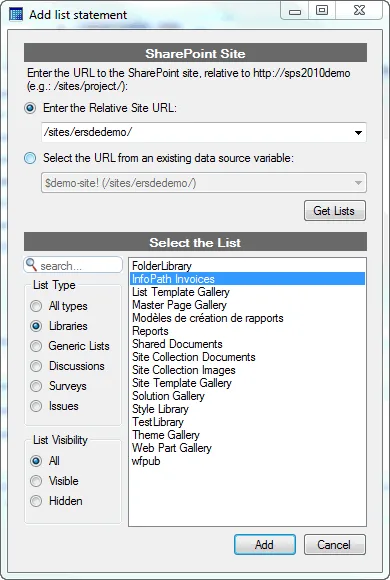This screenshot has width=390, height=580.
Task: Select the wfpub entry
Action: point(247,461)
